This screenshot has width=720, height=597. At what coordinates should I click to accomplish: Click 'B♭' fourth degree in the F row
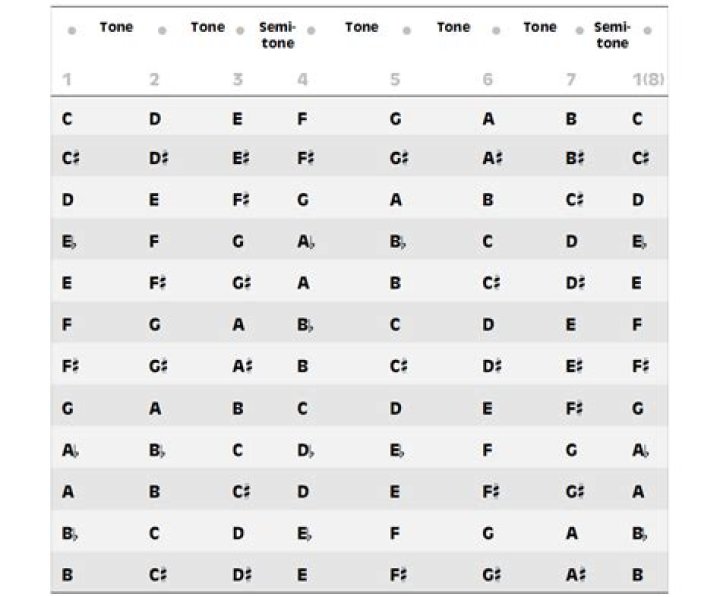click(x=305, y=325)
